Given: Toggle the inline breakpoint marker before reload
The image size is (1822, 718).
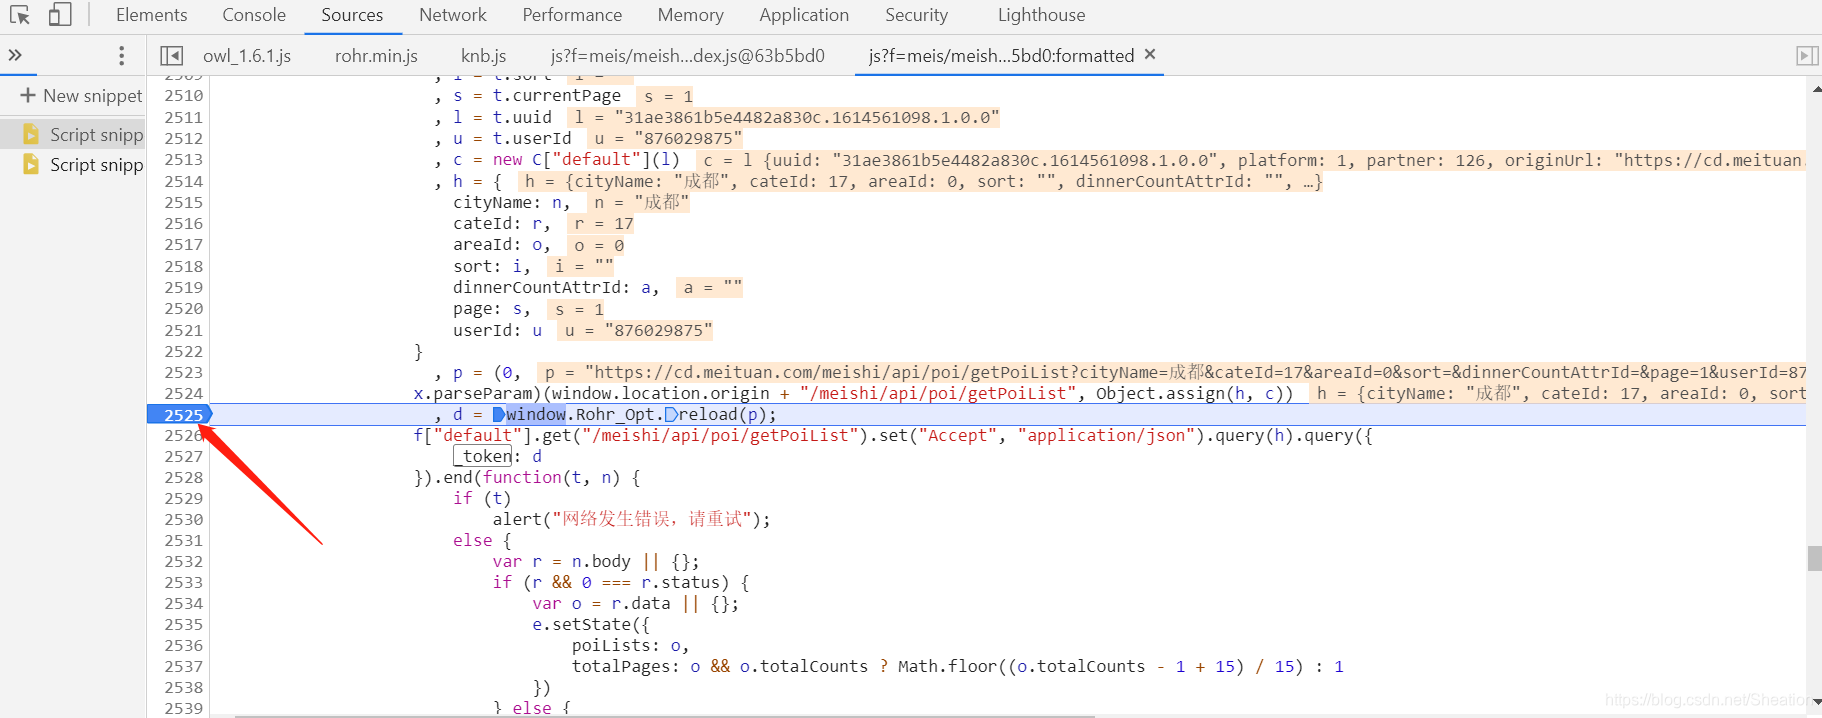Looking at the screenshot, I should pos(671,415).
